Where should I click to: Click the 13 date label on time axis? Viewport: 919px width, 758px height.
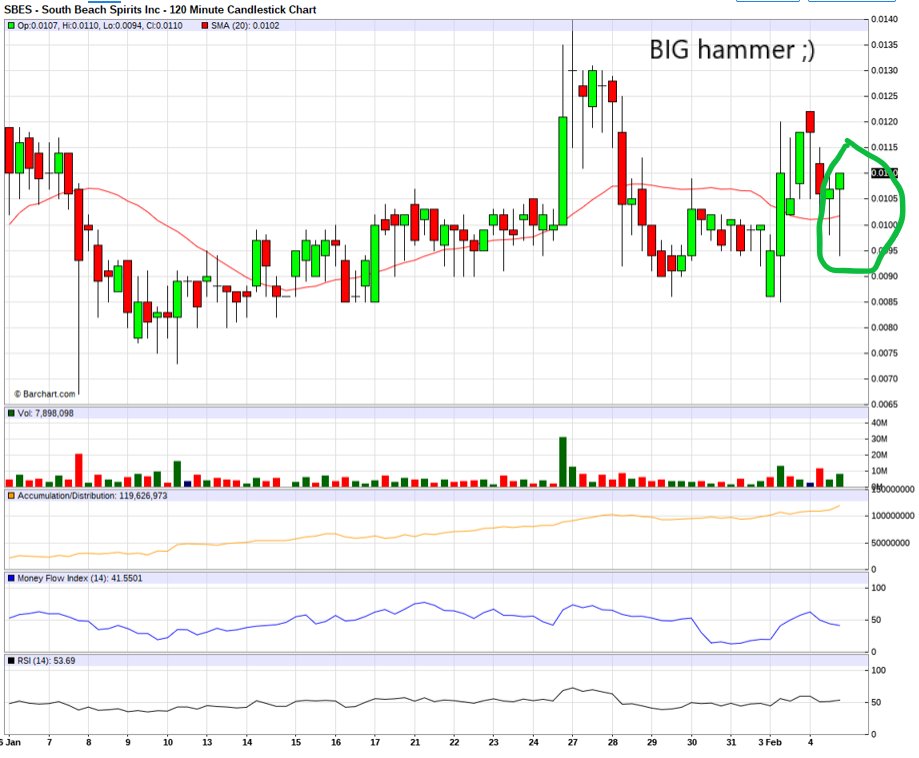[207, 742]
